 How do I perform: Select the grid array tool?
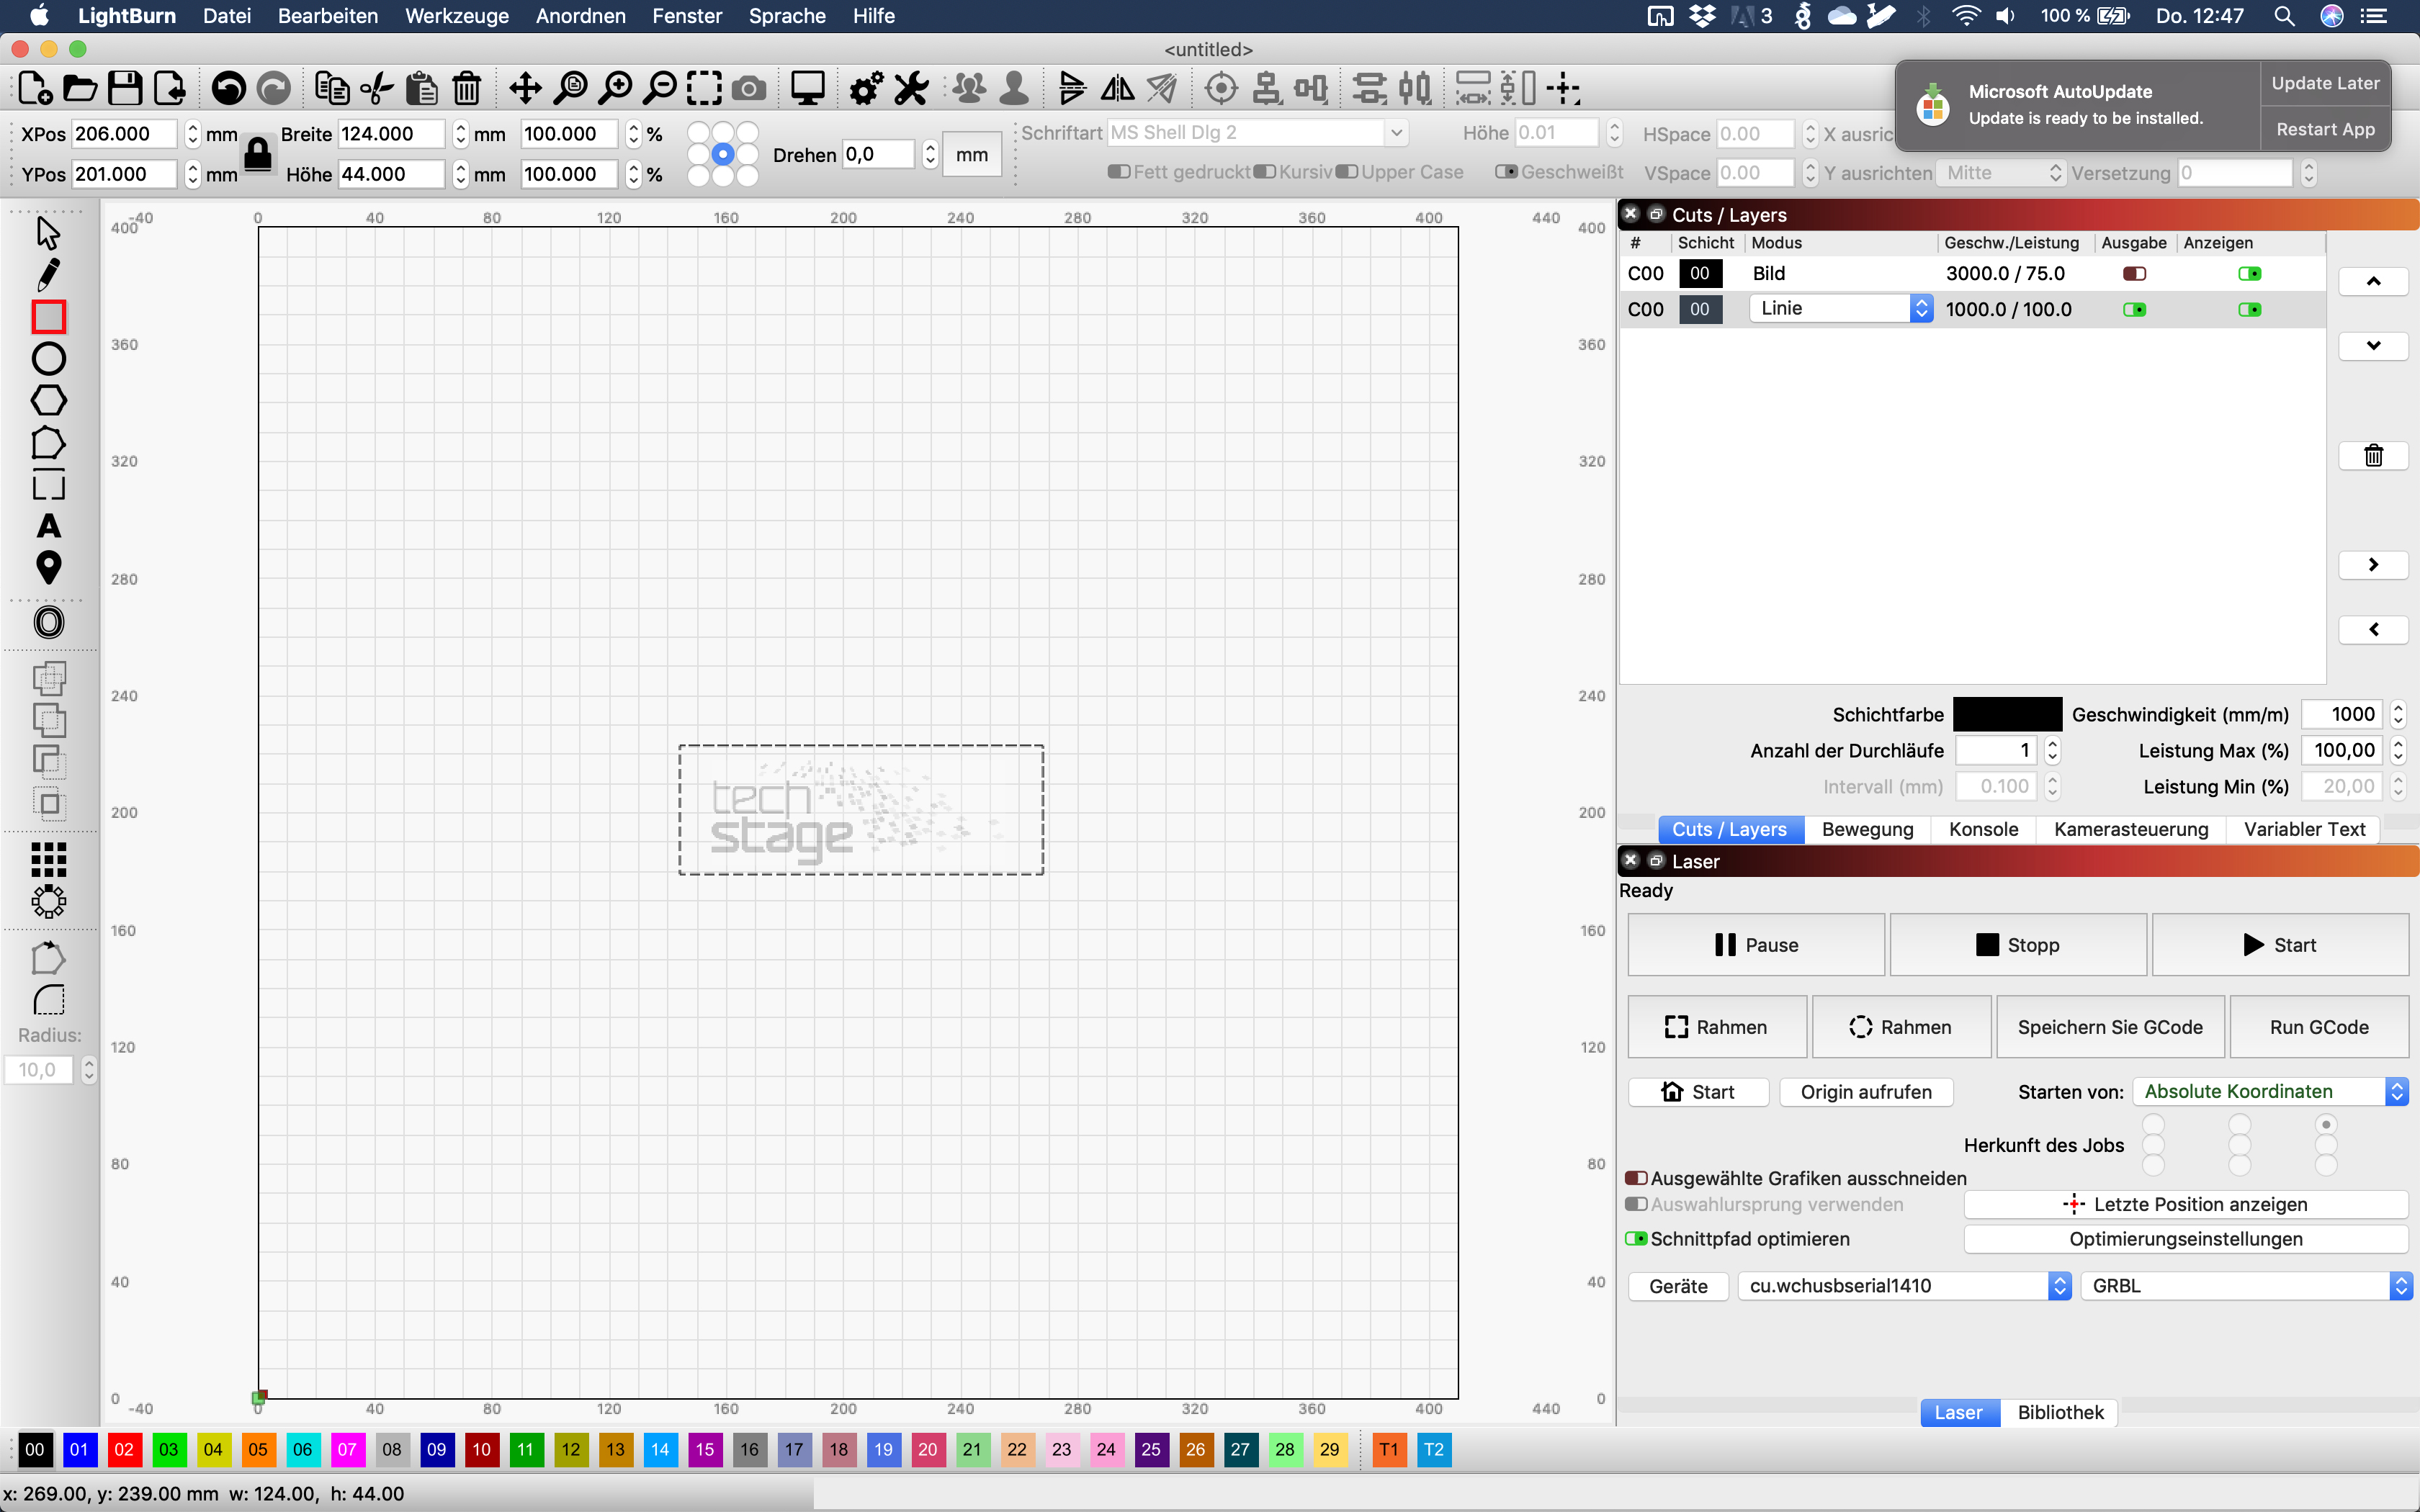coord(48,859)
